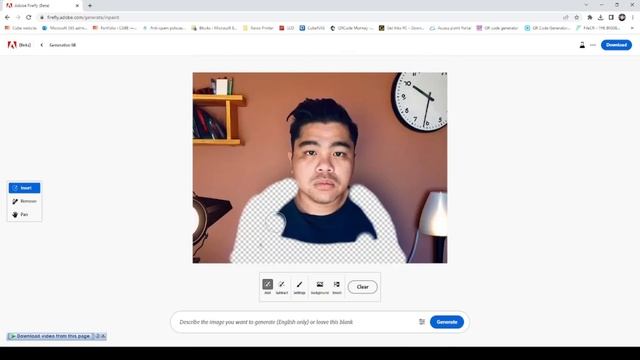Open the Microsoft 365 admin bookmark

pyautogui.click(x=64, y=28)
